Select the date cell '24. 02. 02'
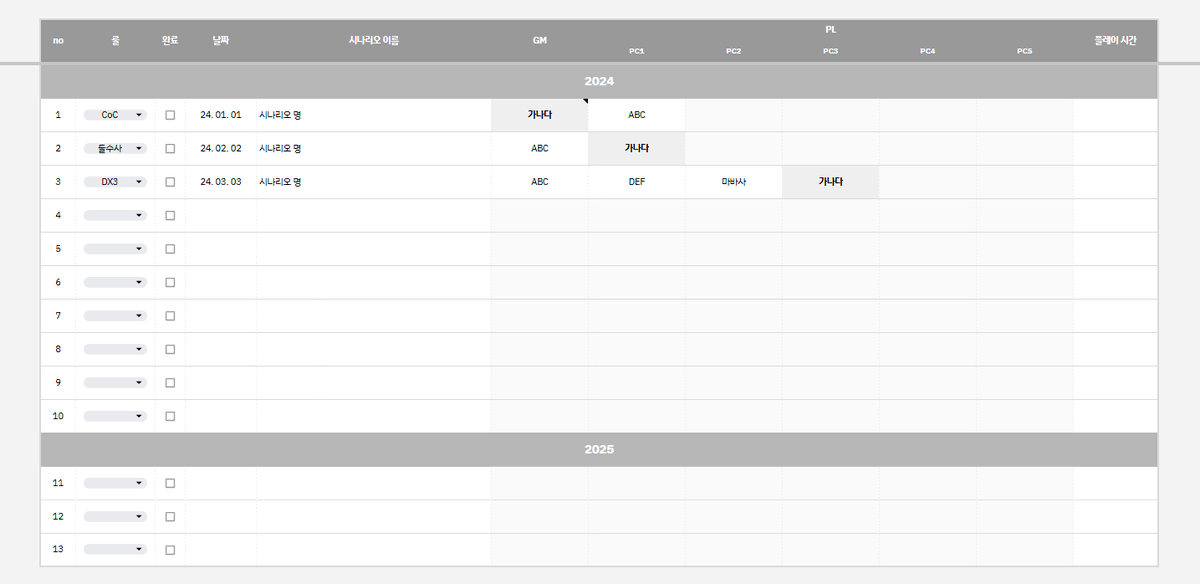This screenshot has height=584, width=1200. click(x=221, y=148)
